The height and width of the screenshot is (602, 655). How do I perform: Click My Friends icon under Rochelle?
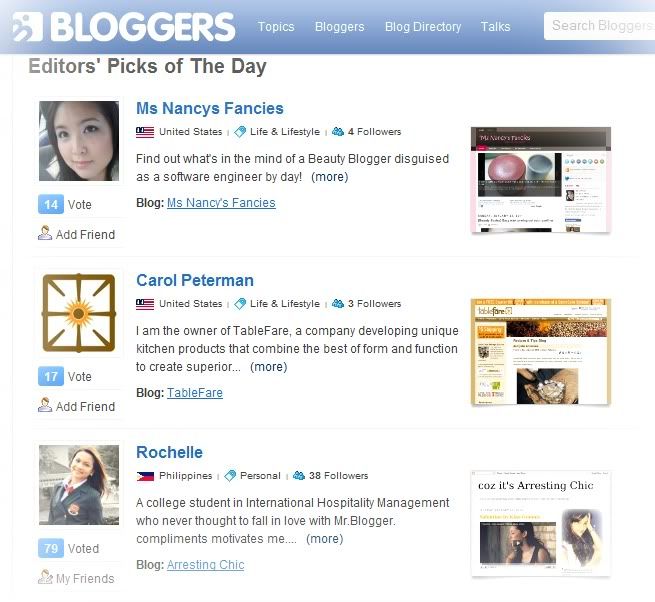[x=45, y=577]
